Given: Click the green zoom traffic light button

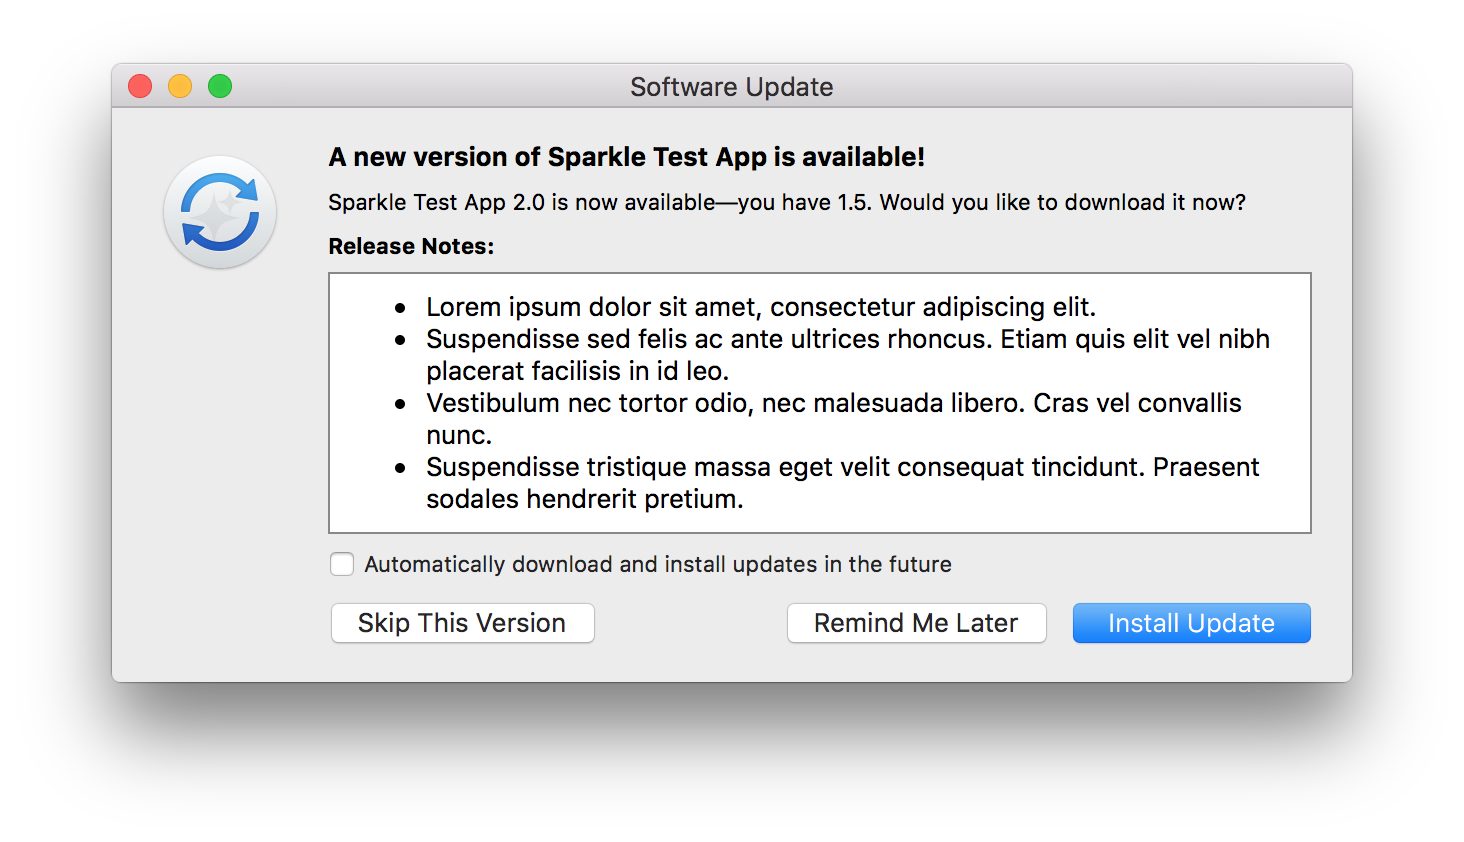Looking at the screenshot, I should point(219,86).
